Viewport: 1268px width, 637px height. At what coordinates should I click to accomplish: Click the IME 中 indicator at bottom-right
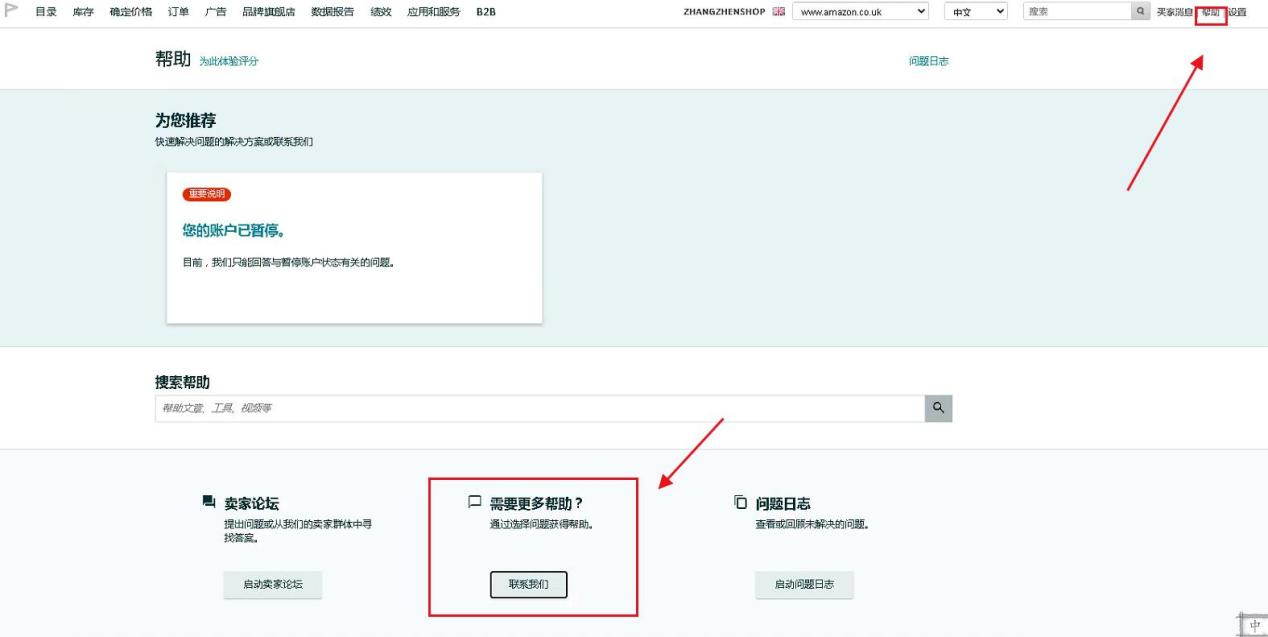(x=1254, y=624)
